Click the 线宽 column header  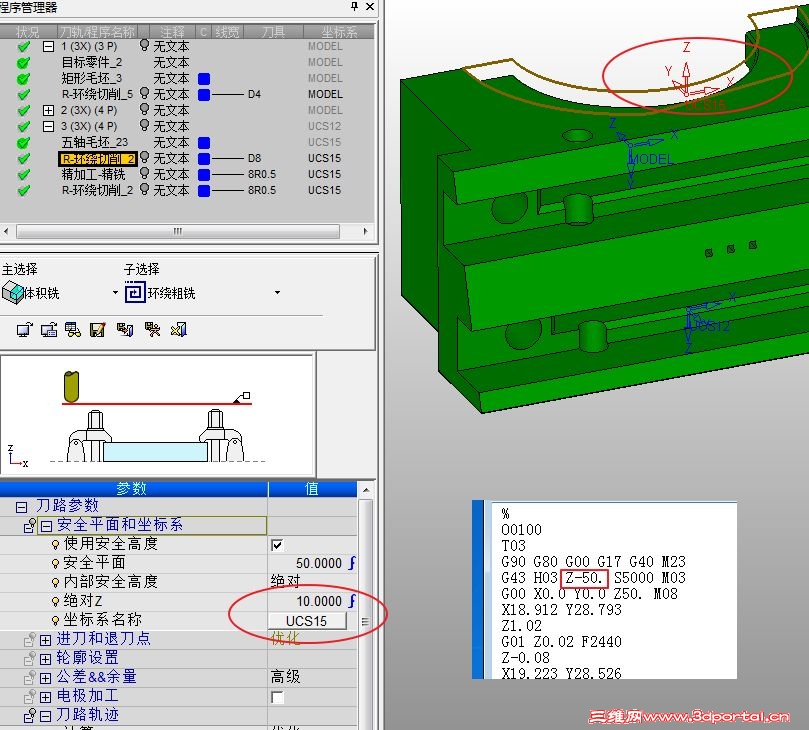tap(227, 32)
